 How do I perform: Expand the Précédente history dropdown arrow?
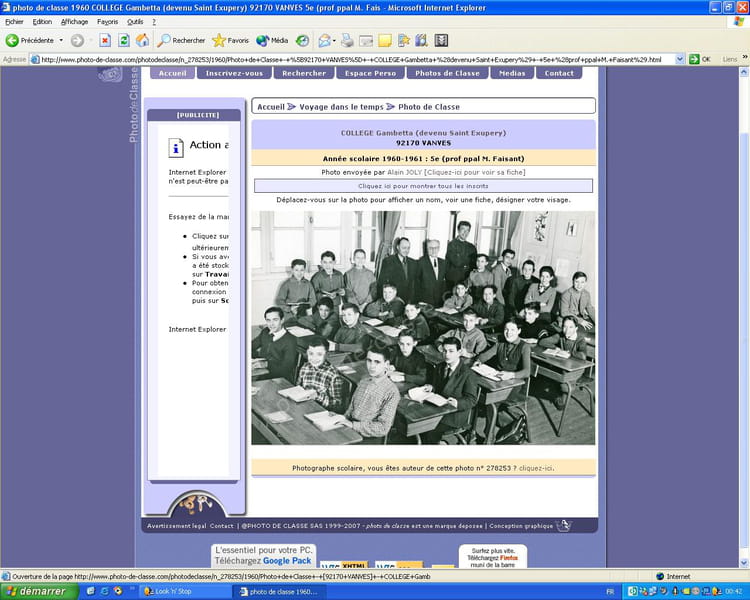[61, 41]
